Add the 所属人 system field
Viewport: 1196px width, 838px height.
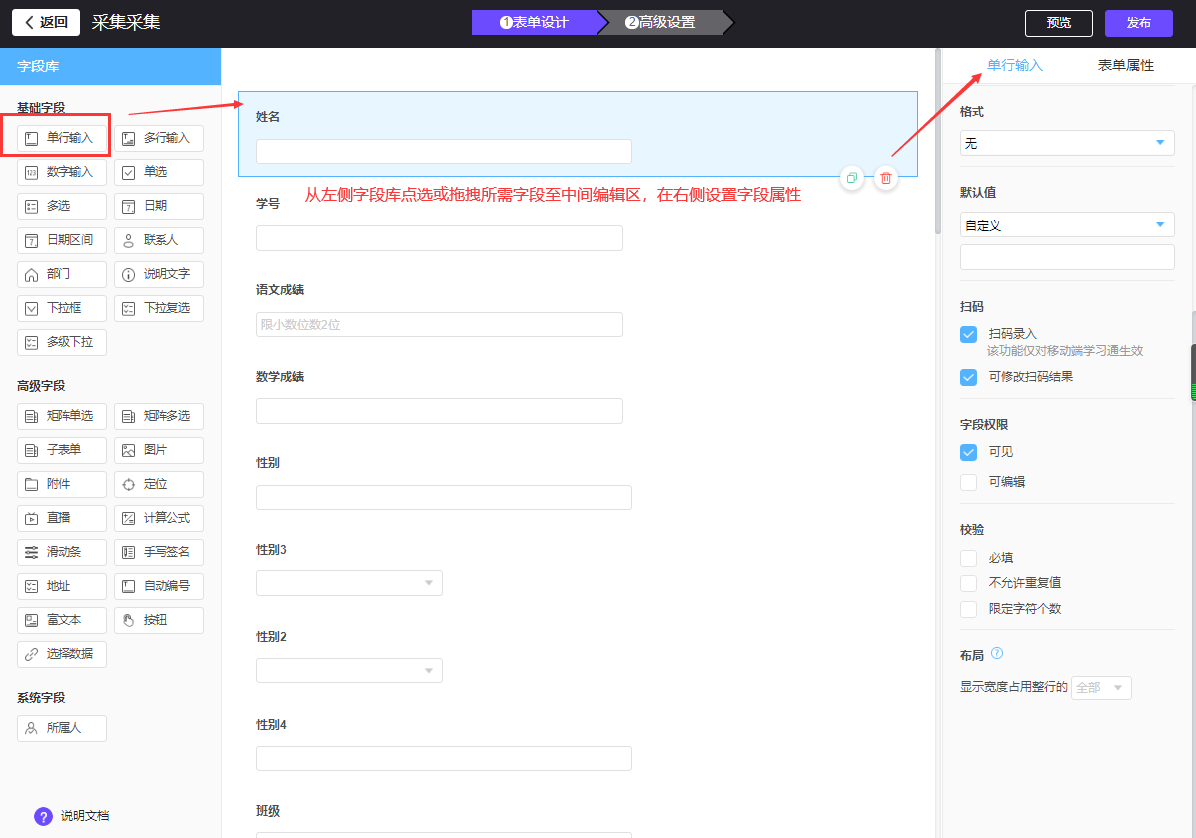tap(62, 728)
